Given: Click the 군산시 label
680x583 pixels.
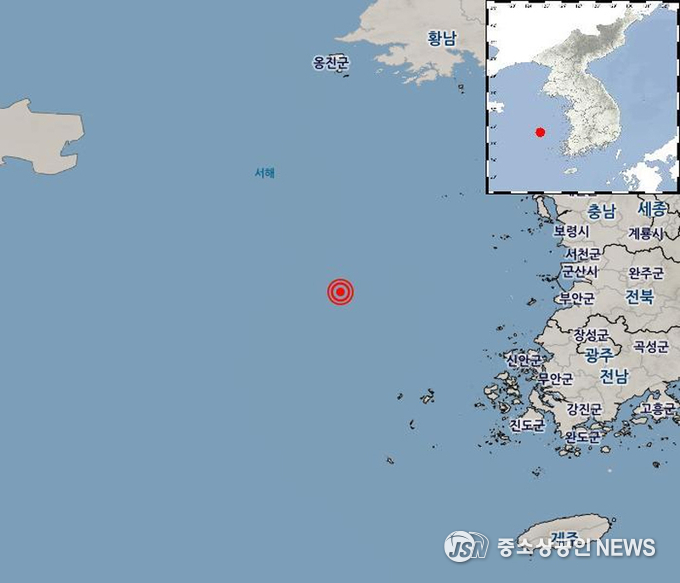Looking at the screenshot, I should coord(580,272).
